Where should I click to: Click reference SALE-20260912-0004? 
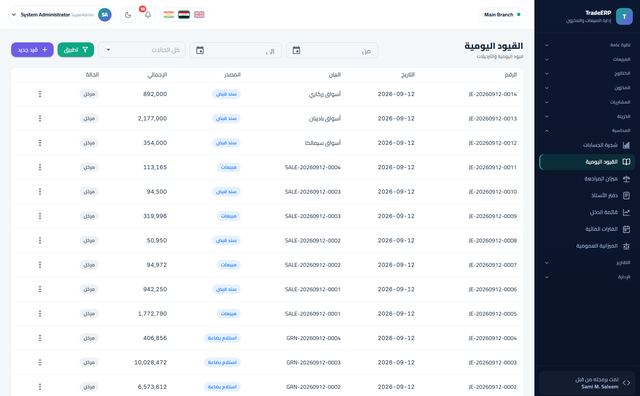313,167
